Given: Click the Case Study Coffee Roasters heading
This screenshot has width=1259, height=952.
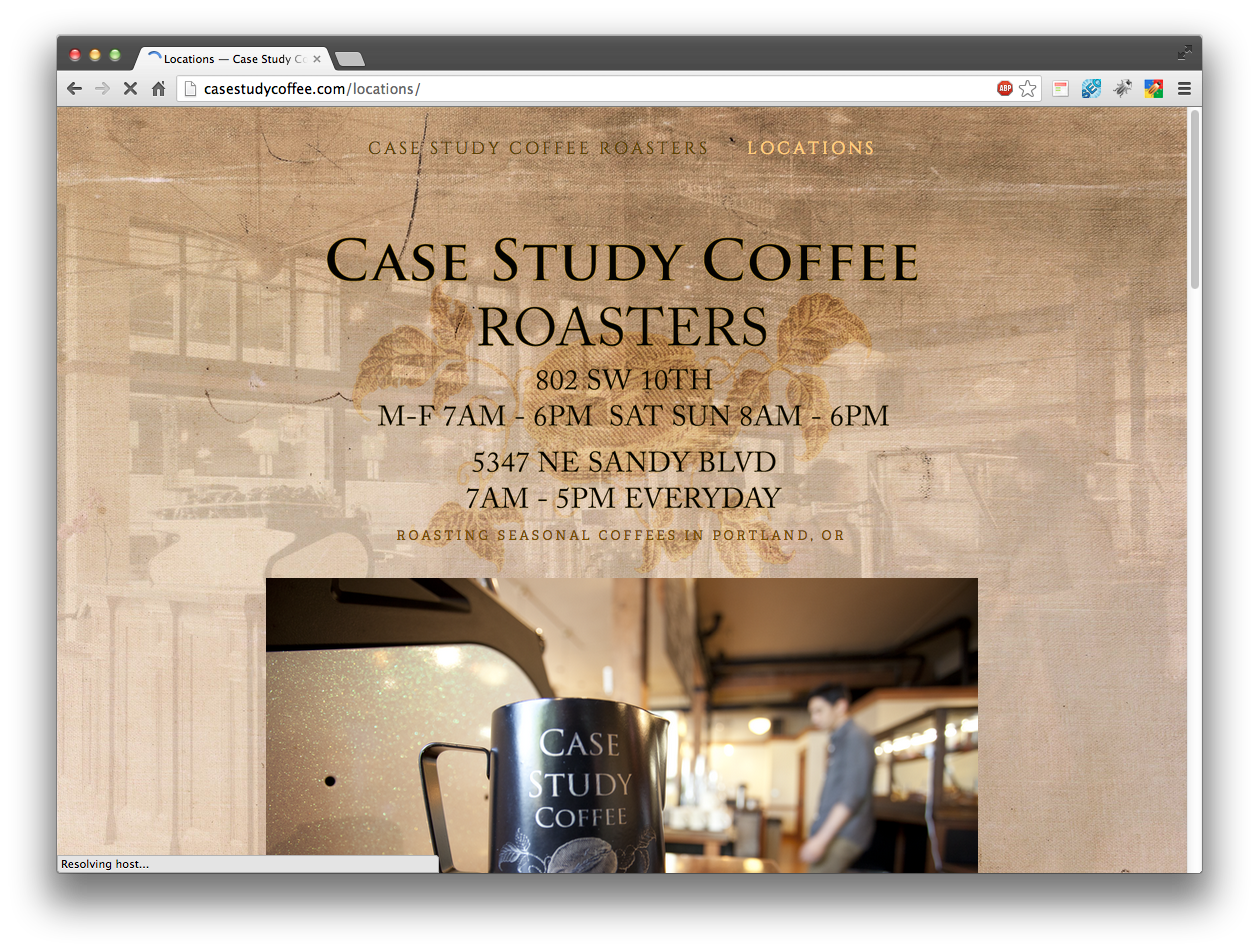Looking at the screenshot, I should pyautogui.click(x=622, y=292).
